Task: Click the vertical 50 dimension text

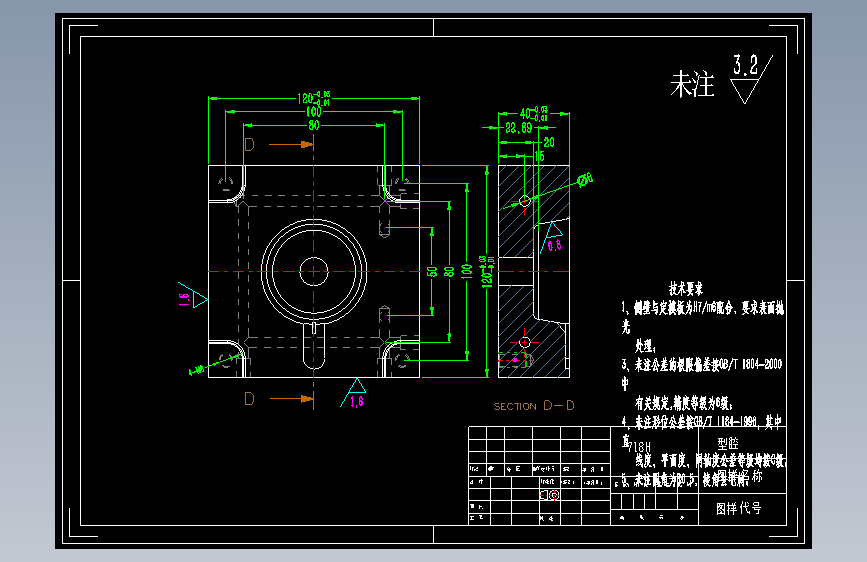Action: [x=432, y=272]
